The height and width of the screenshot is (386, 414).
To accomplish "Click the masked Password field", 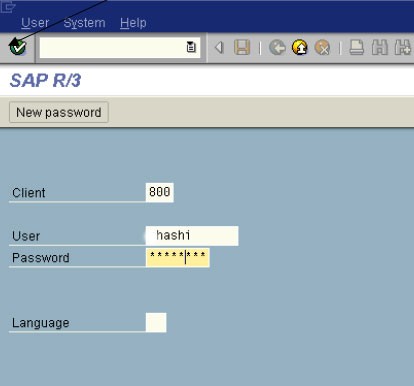I will coord(178,257).
